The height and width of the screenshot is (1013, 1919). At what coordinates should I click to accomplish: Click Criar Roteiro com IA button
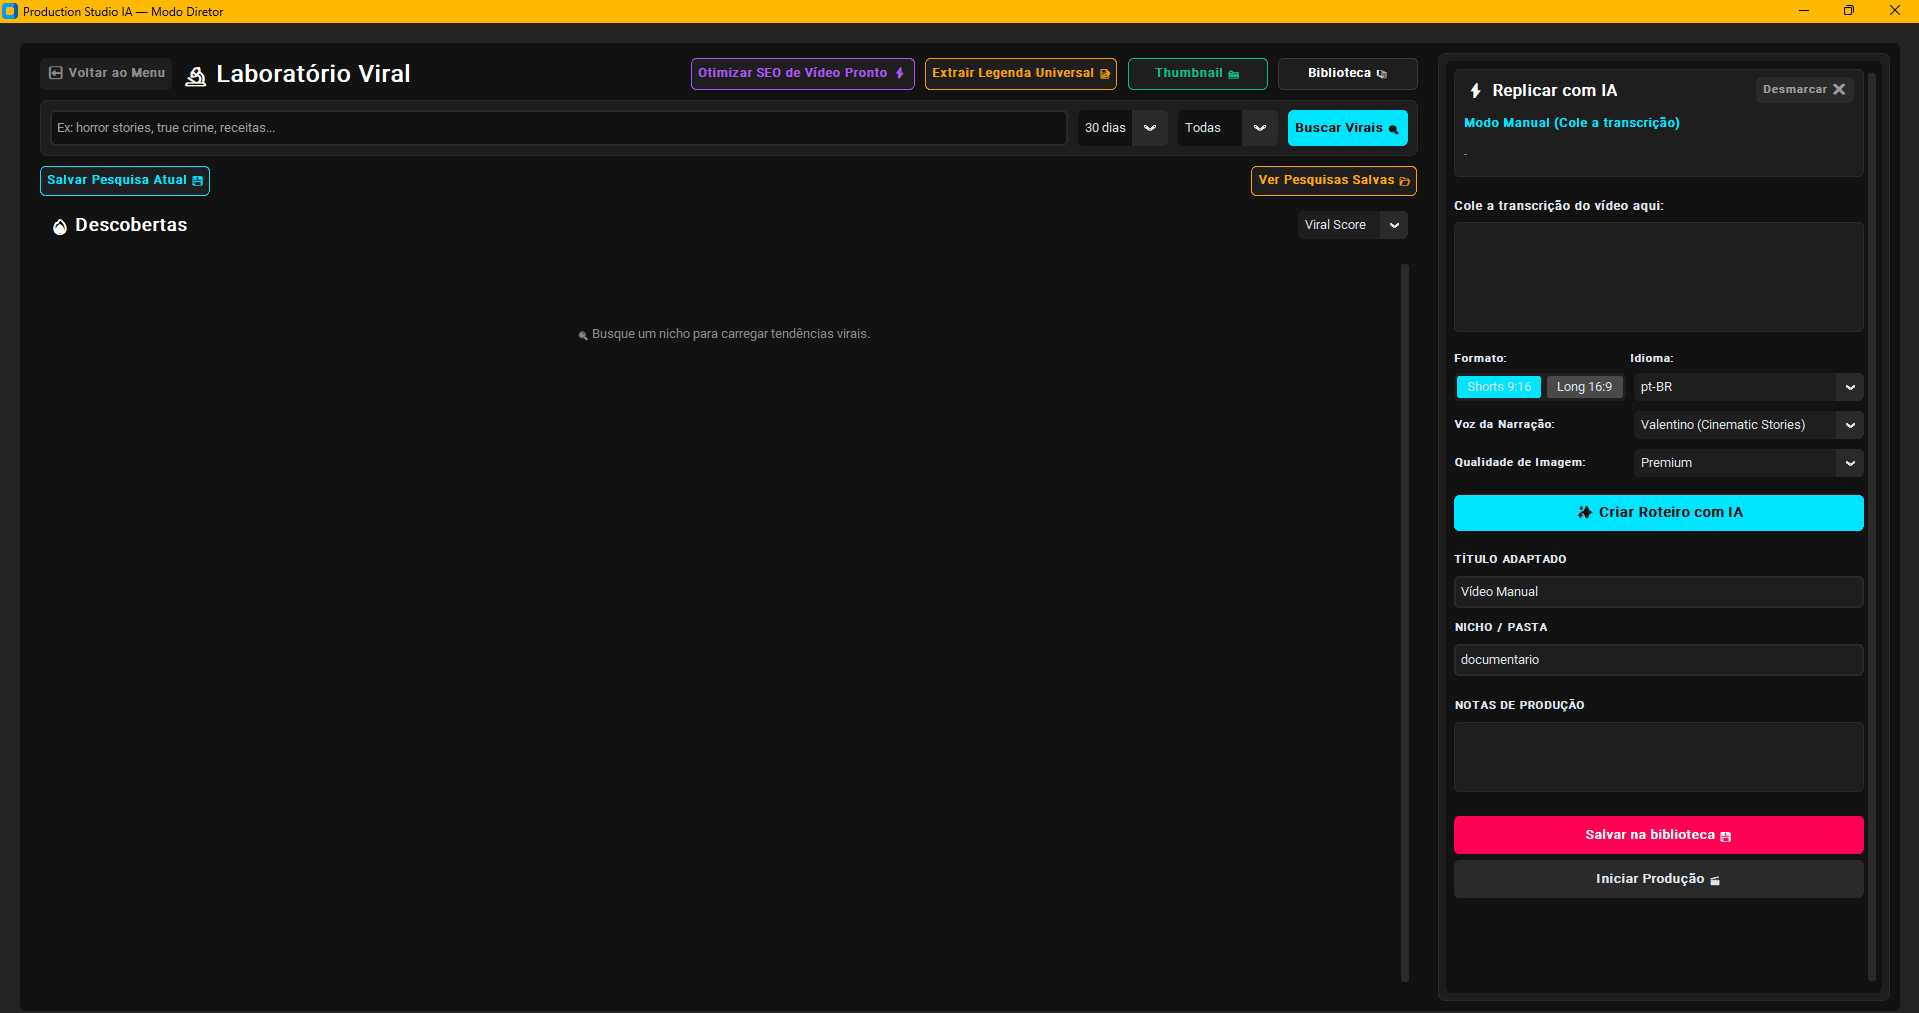tap(1658, 513)
